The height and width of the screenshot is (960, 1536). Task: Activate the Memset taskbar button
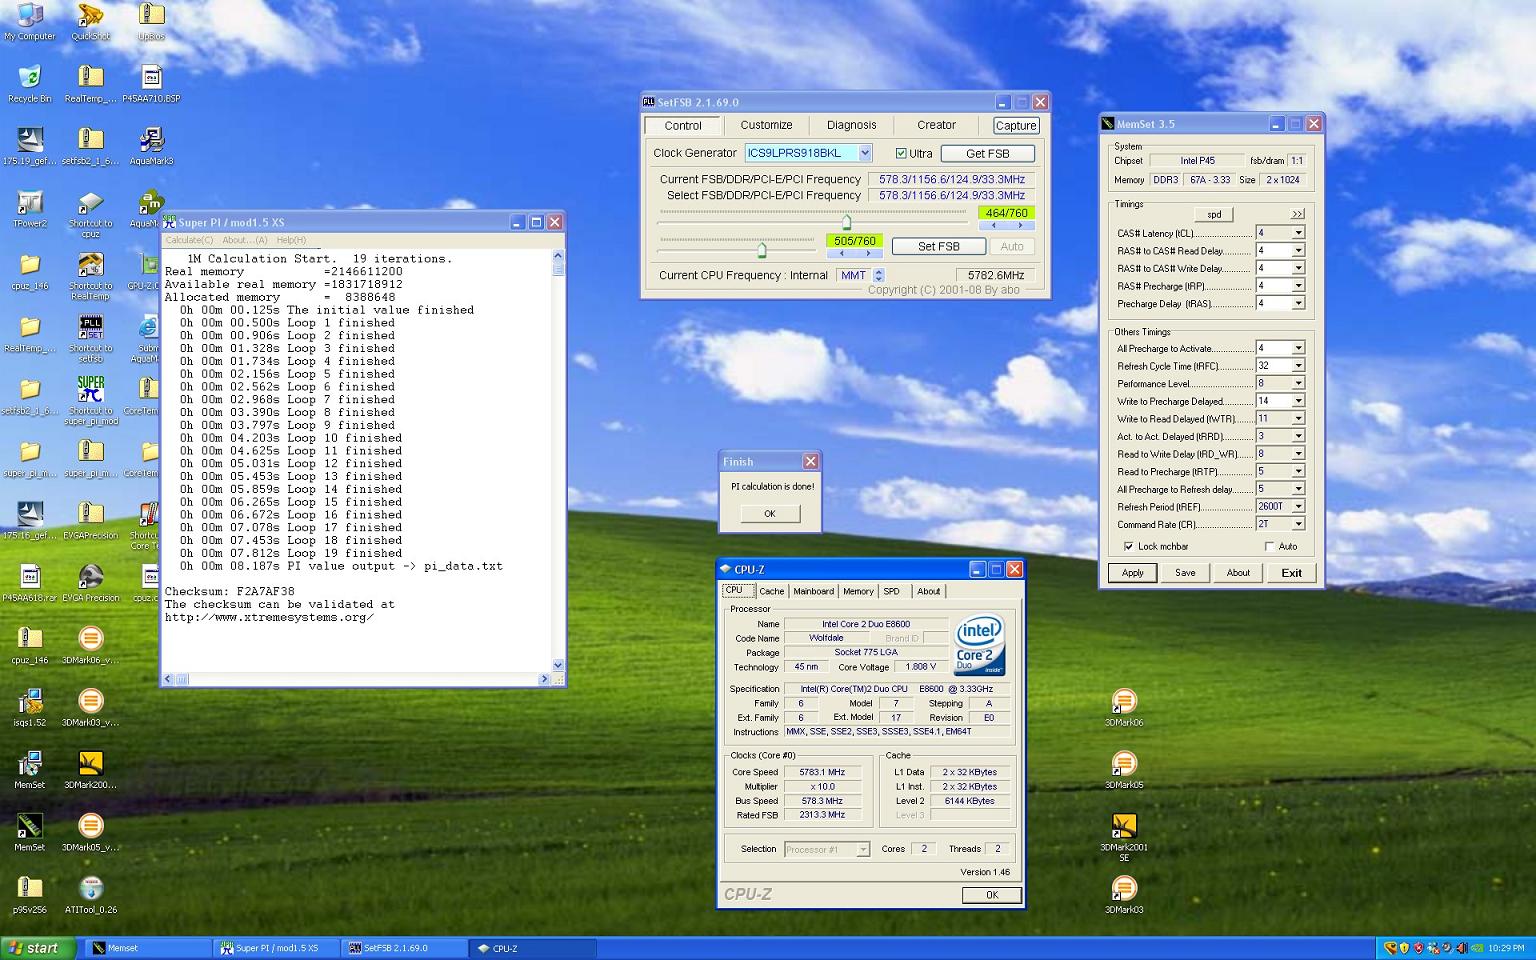pyautogui.click(x=148, y=948)
